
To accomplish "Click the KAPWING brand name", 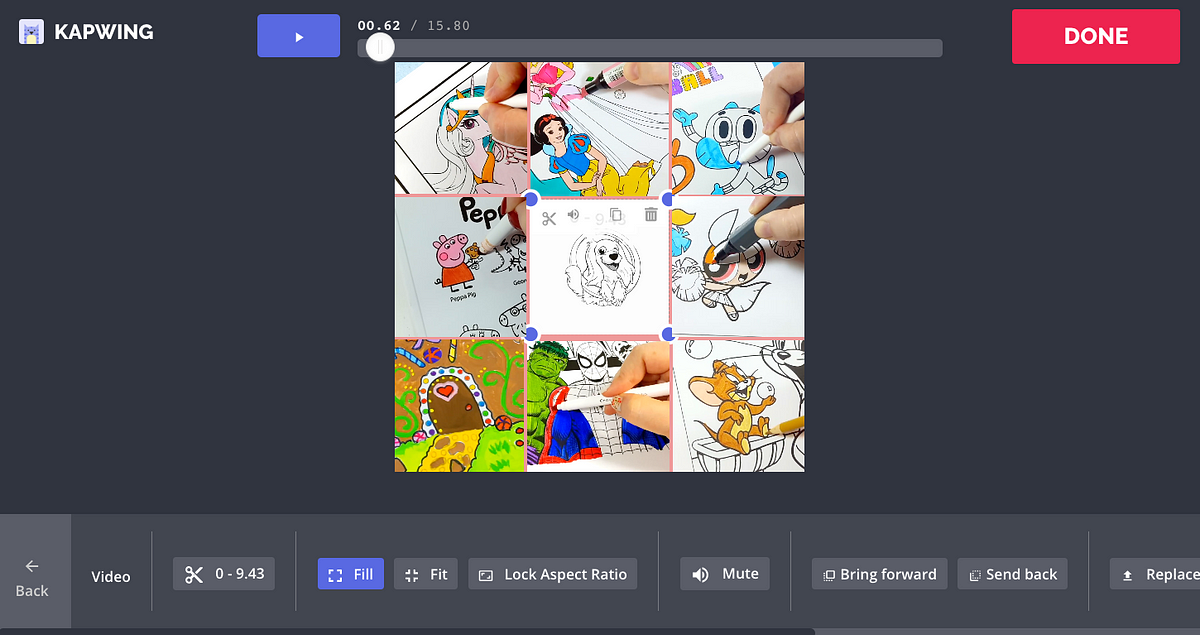I will pyautogui.click(x=104, y=32).
